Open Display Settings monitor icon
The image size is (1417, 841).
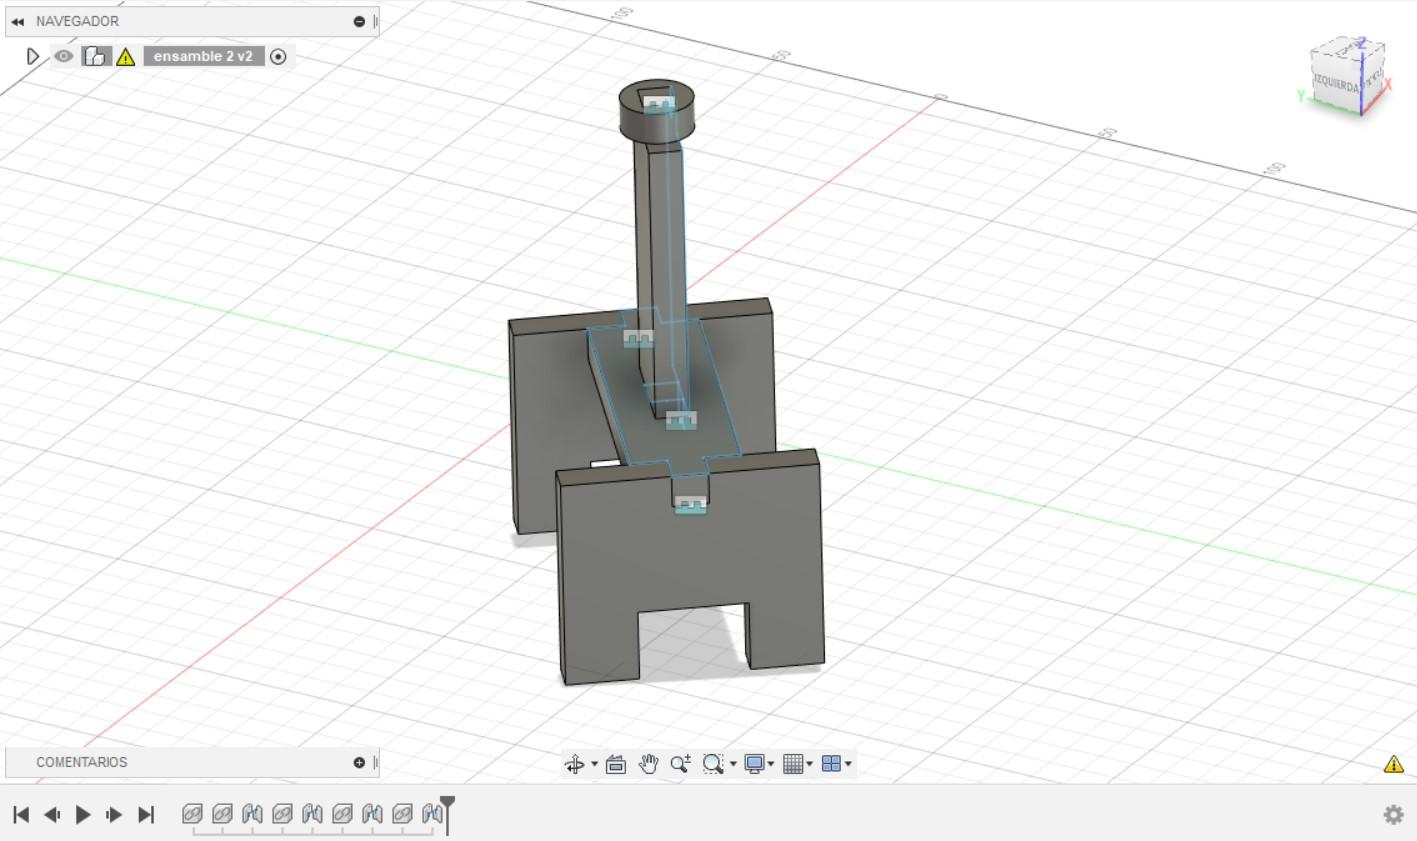[x=755, y=764]
